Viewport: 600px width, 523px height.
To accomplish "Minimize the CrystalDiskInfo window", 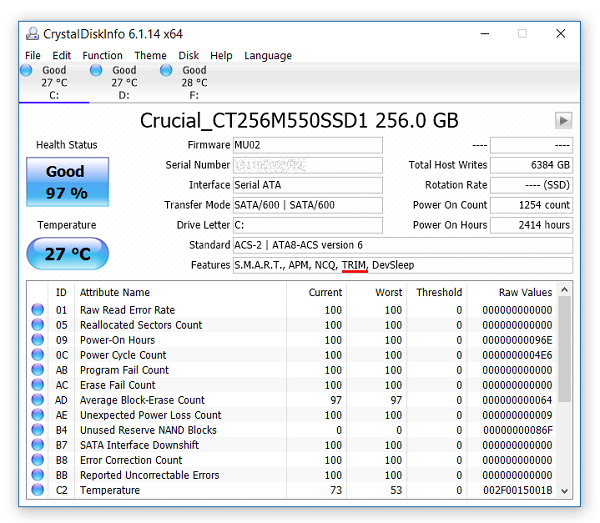I will (x=485, y=34).
